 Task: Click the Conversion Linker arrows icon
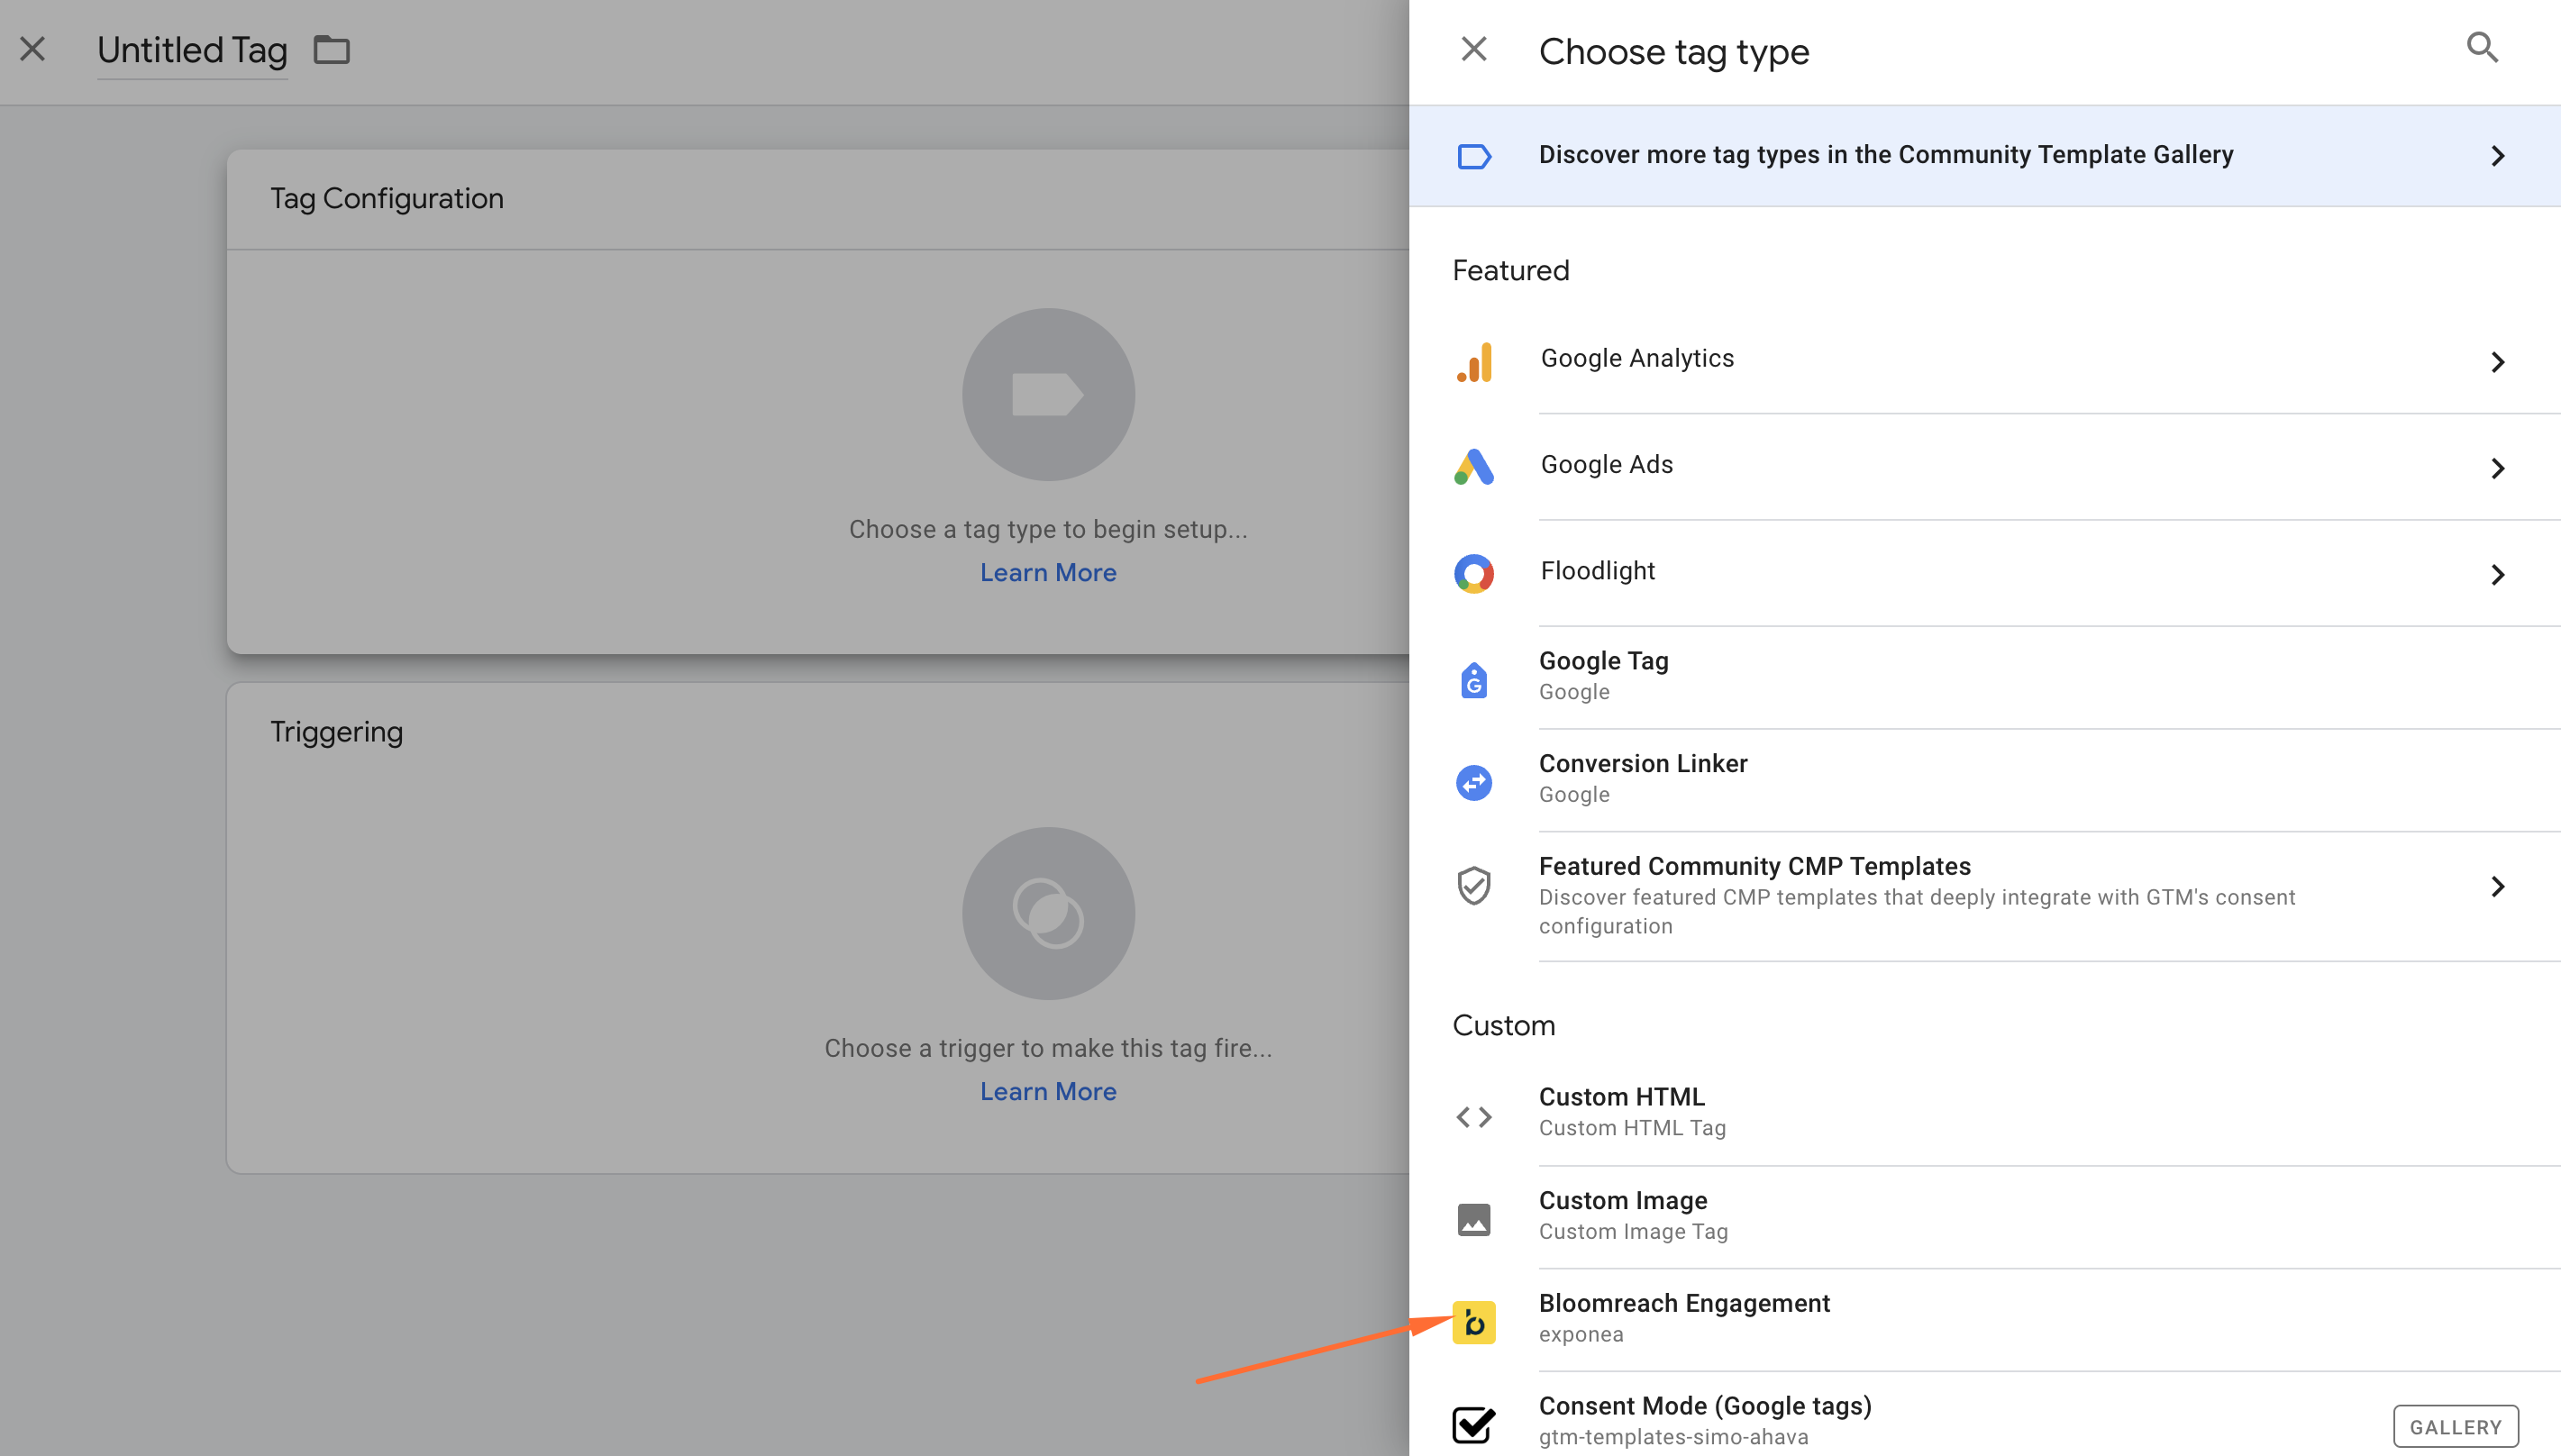(1474, 782)
